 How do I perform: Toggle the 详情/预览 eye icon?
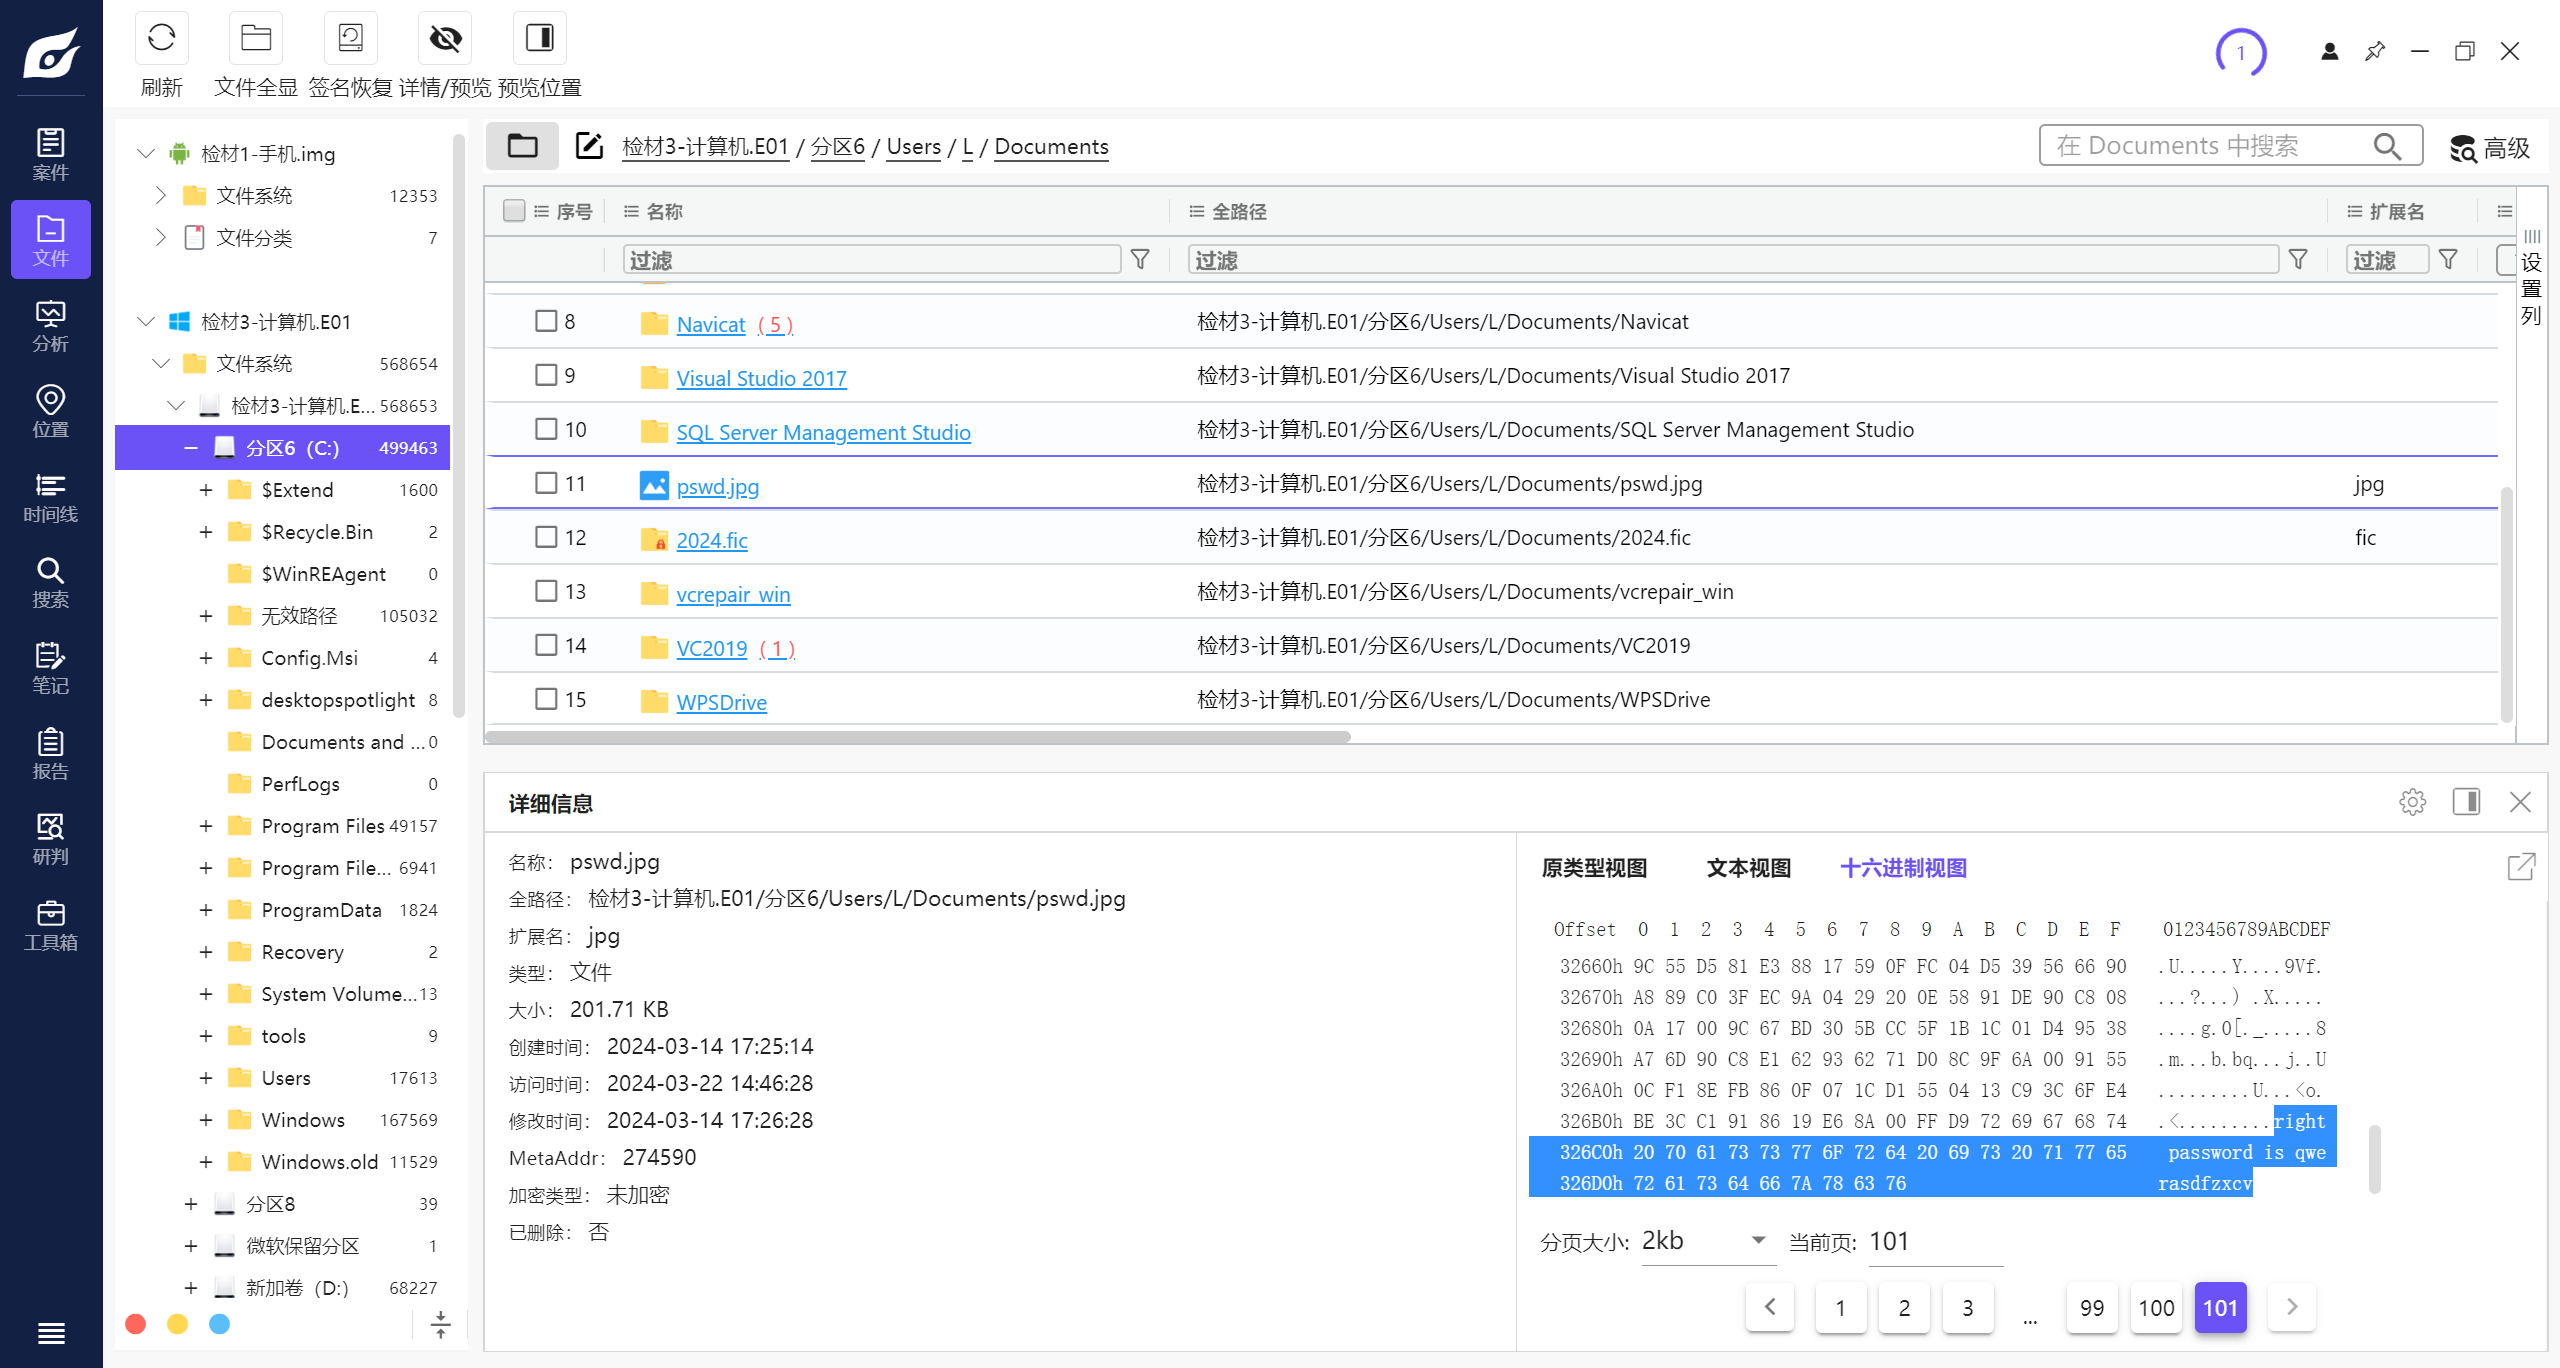tap(445, 39)
